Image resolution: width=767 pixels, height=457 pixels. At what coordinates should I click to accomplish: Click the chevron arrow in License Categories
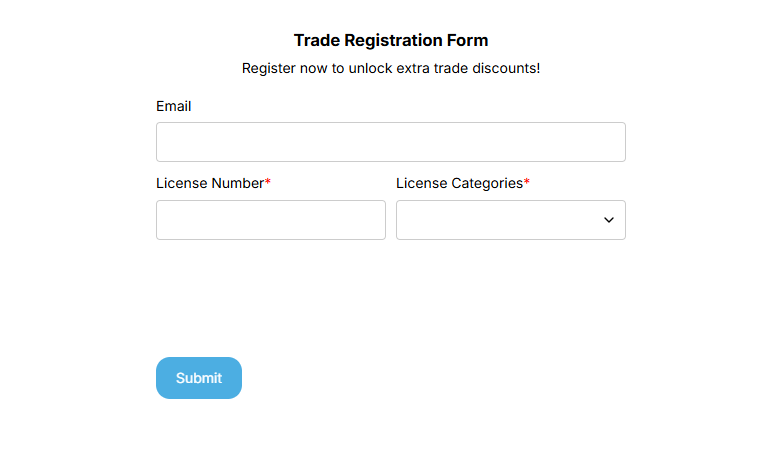tap(609, 220)
